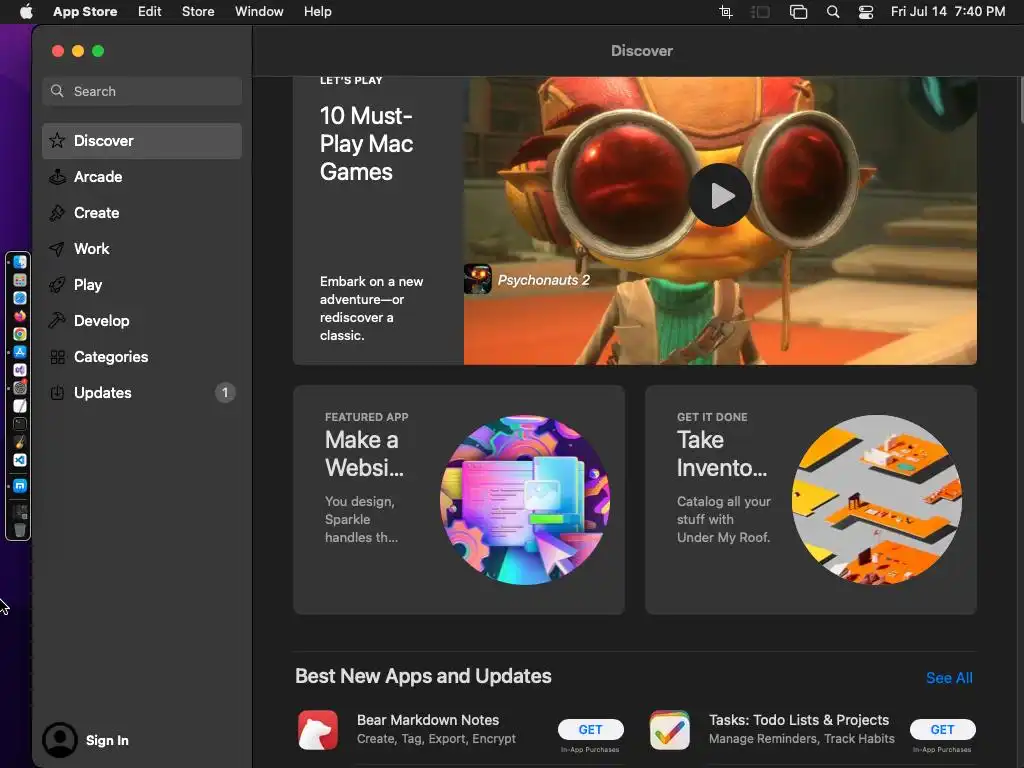Open Firefox from the dock
Image resolution: width=1024 pixels, height=768 pixels.
pos(20,316)
